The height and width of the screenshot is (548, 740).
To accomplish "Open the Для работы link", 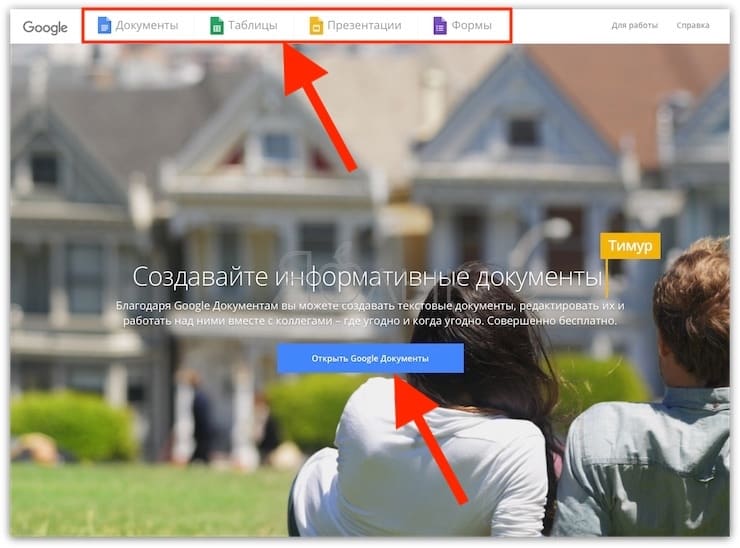I will (x=634, y=25).
